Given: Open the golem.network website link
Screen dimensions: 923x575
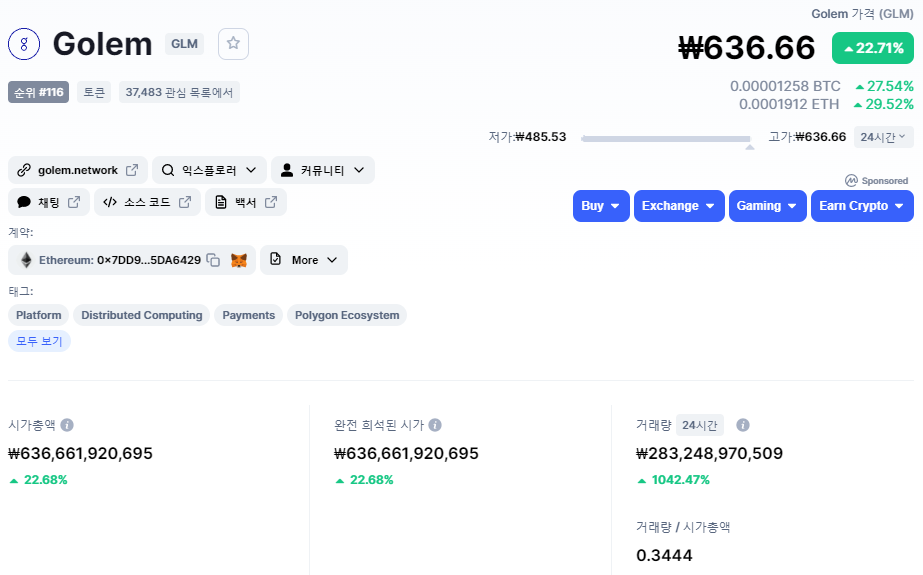Looking at the screenshot, I should point(78,170).
